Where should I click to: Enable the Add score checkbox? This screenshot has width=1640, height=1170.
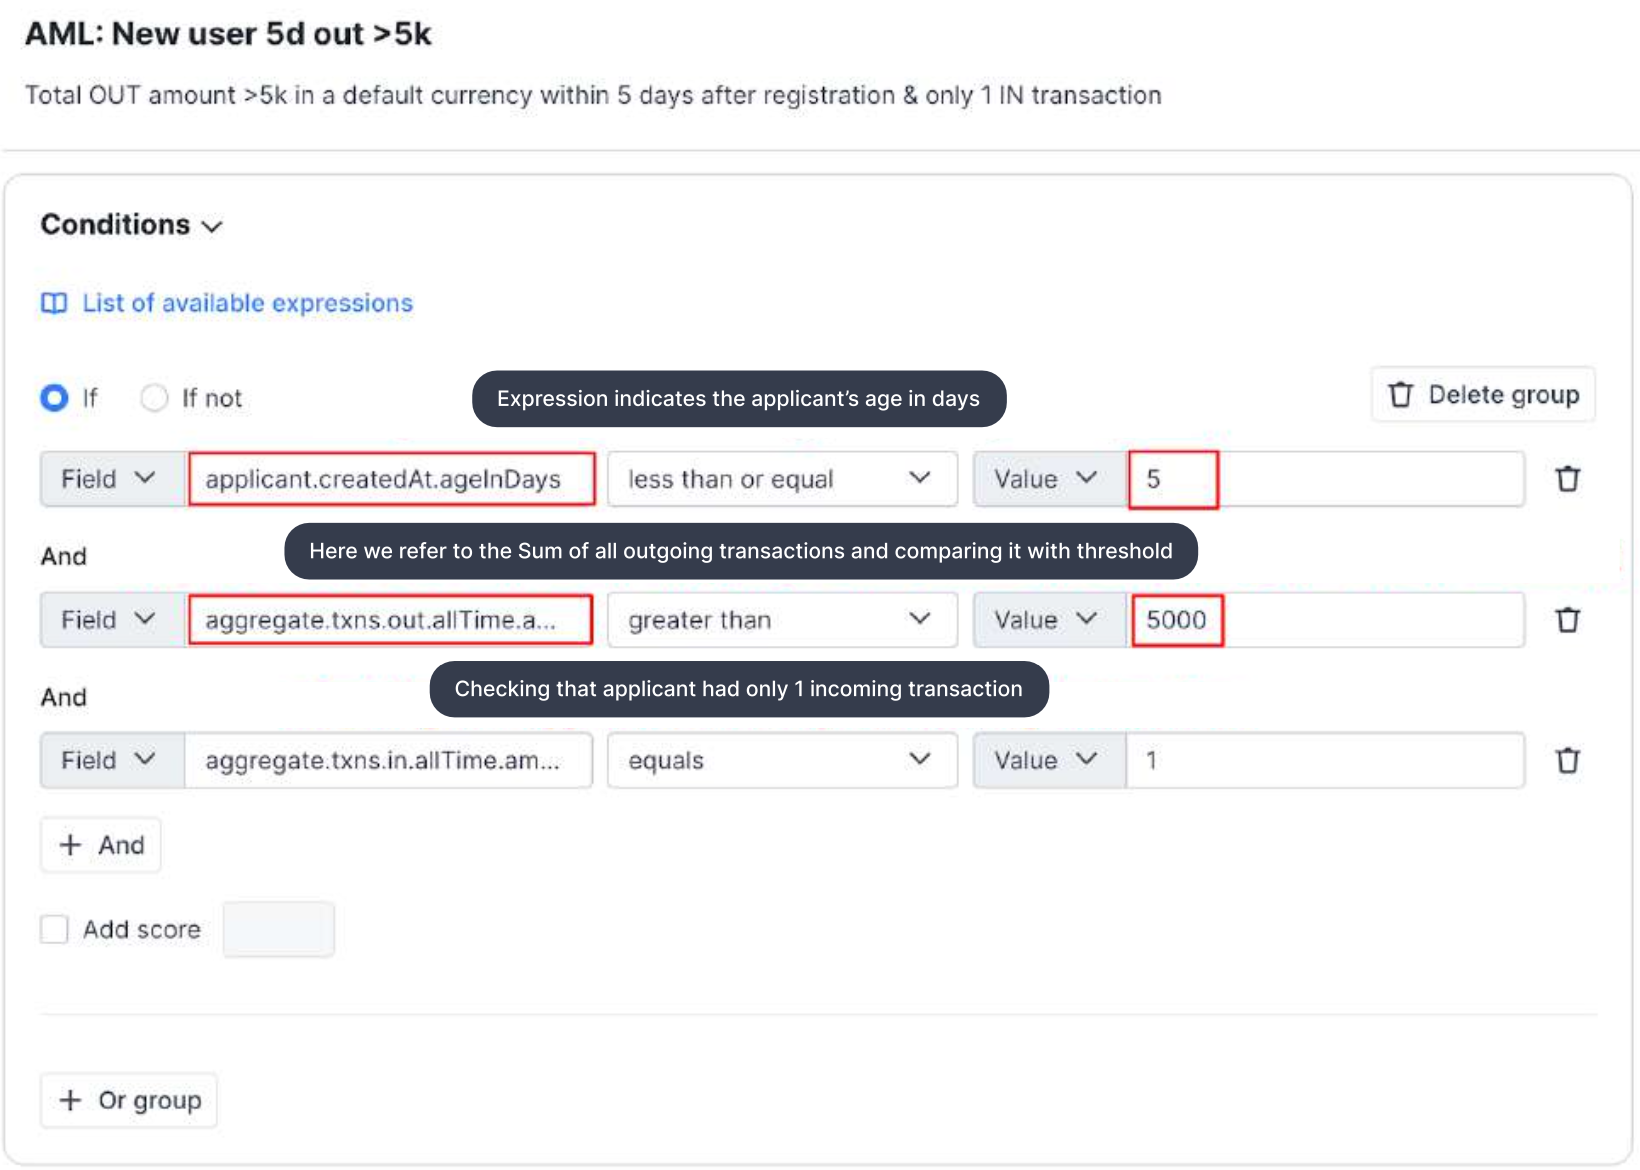coord(54,929)
